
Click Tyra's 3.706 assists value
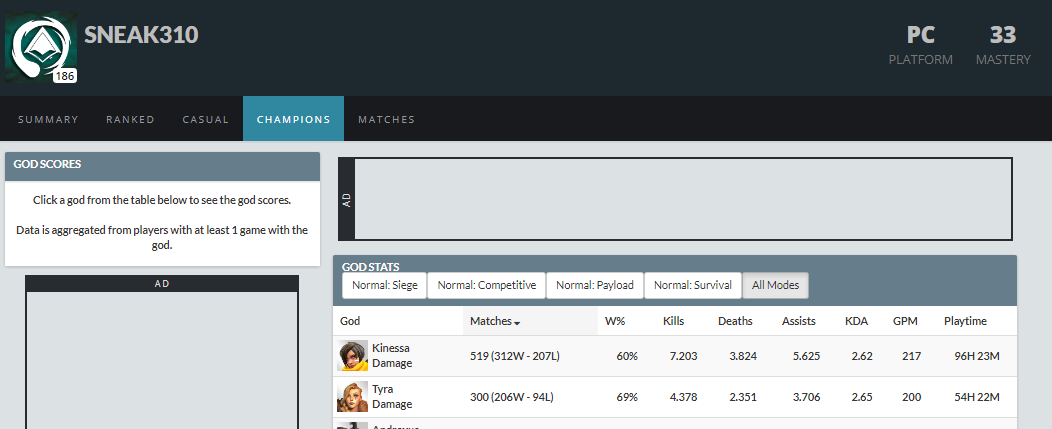click(806, 397)
